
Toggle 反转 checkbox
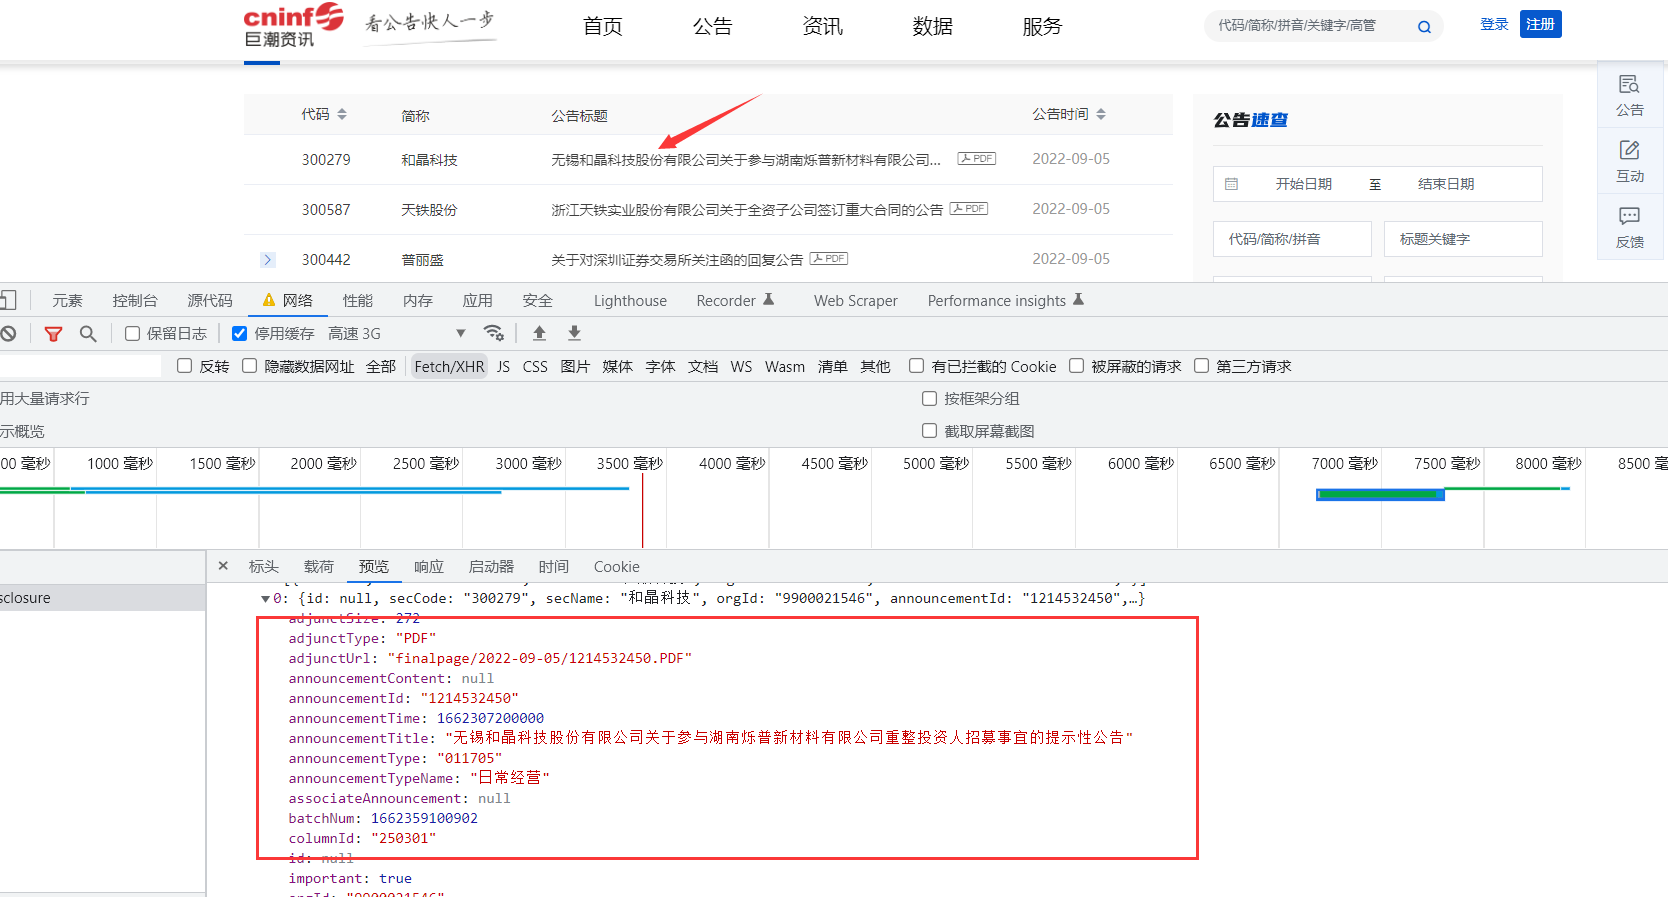point(184,366)
